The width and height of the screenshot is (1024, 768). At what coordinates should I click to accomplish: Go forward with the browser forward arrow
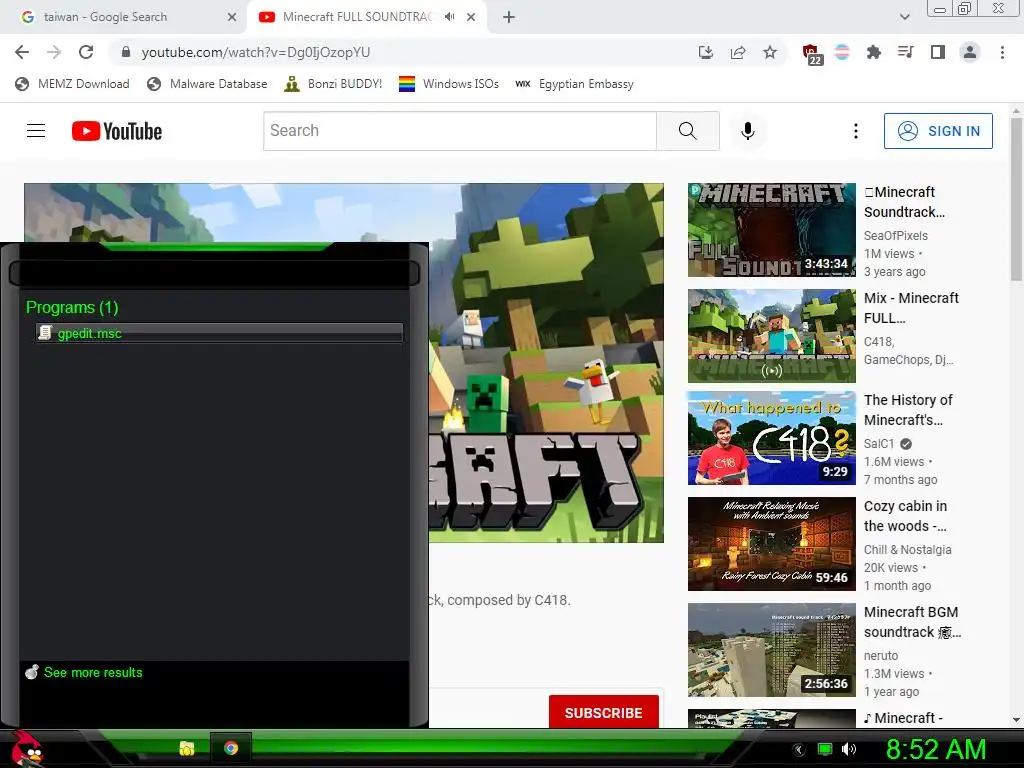coord(54,52)
